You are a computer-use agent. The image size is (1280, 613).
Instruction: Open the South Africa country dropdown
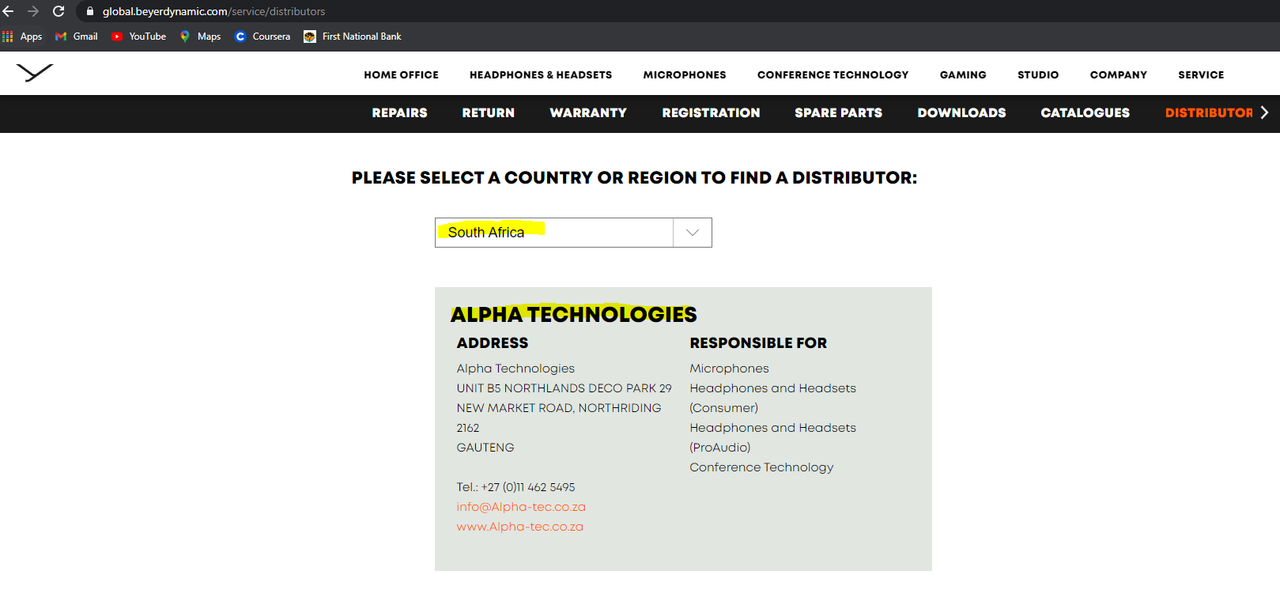tap(573, 232)
